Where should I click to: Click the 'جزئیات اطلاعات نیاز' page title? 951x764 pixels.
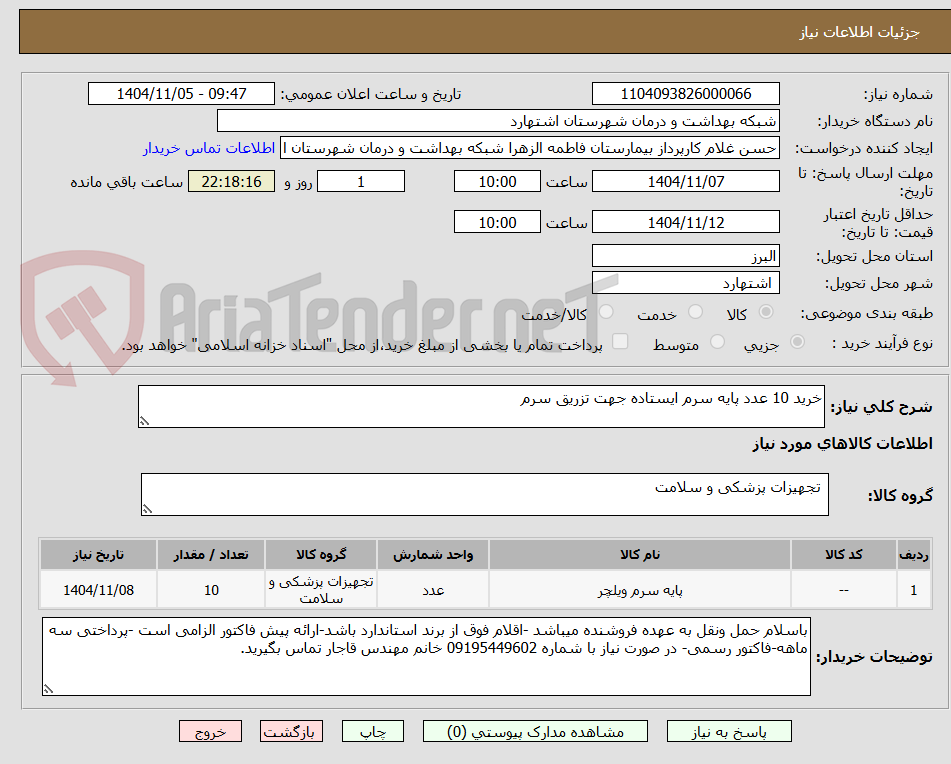pyautogui.click(x=859, y=32)
